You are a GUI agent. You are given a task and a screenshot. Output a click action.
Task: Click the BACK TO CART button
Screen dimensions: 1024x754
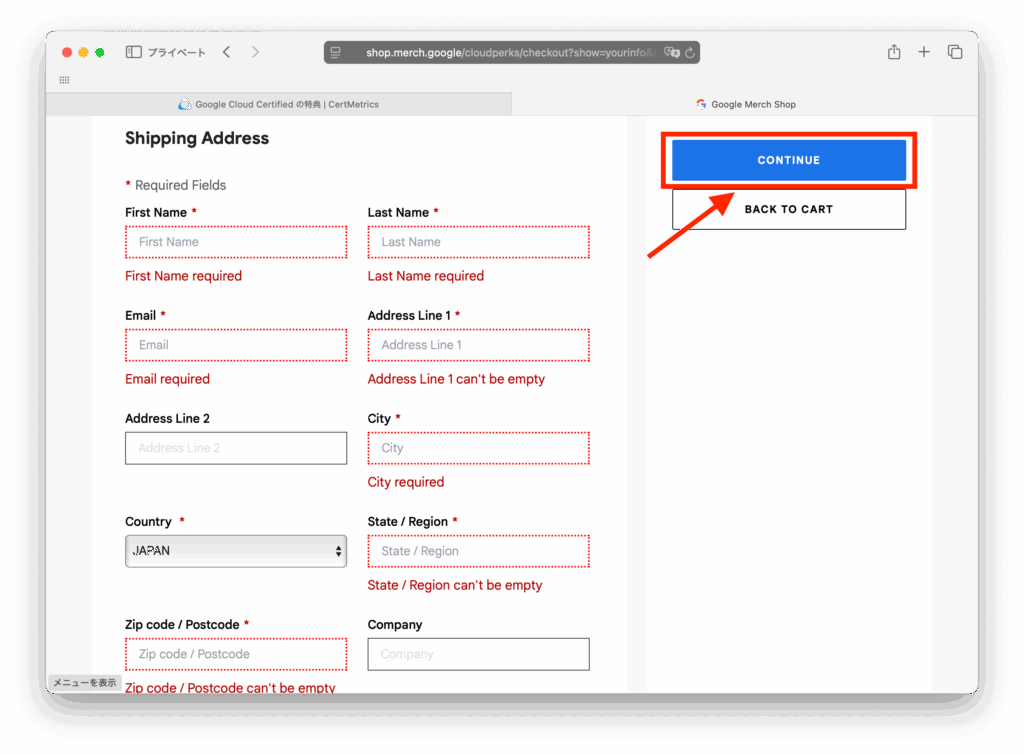point(788,210)
